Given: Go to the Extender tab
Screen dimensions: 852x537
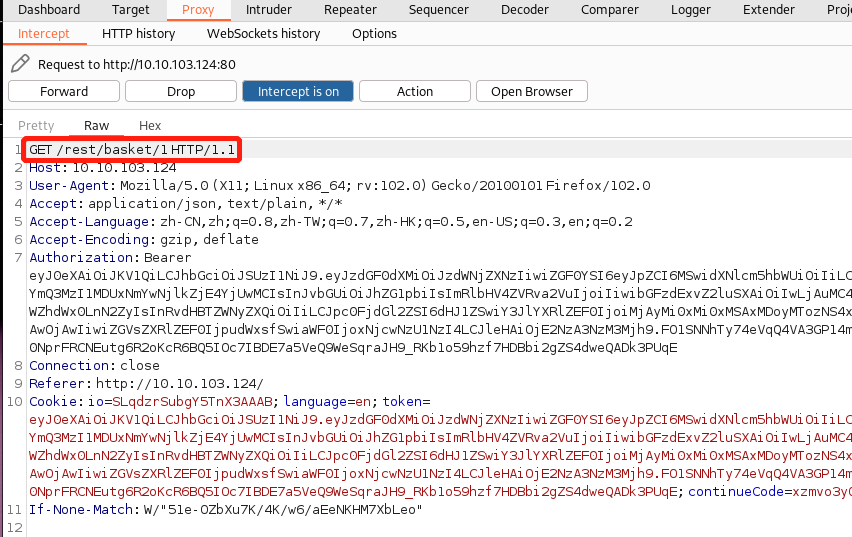Looking at the screenshot, I should [768, 10].
